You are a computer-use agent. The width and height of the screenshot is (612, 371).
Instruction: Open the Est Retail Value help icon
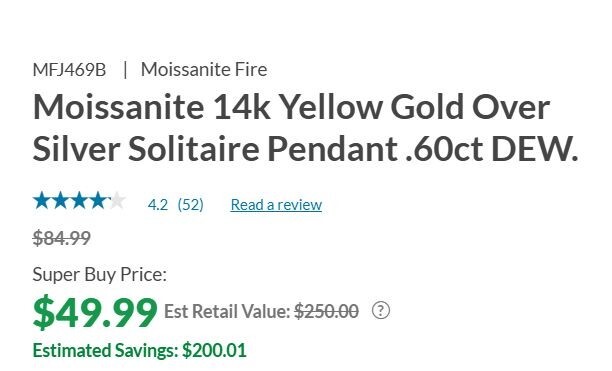click(381, 311)
